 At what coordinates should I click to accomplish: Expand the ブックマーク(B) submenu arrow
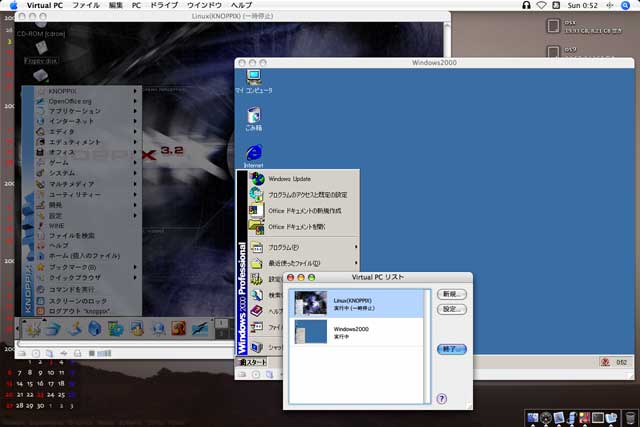click(135, 267)
